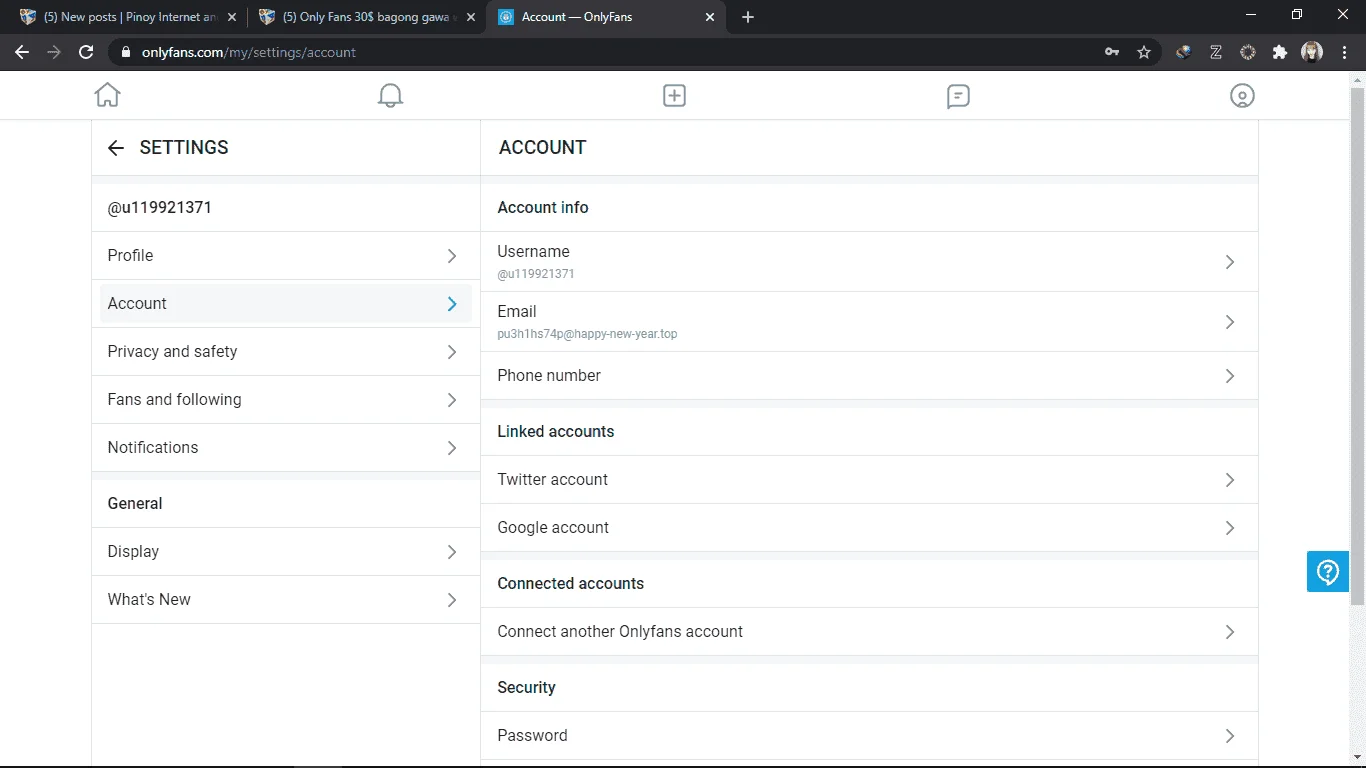Click the Chrome profile avatar
The height and width of the screenshot is (768, 1366).
1312,52
